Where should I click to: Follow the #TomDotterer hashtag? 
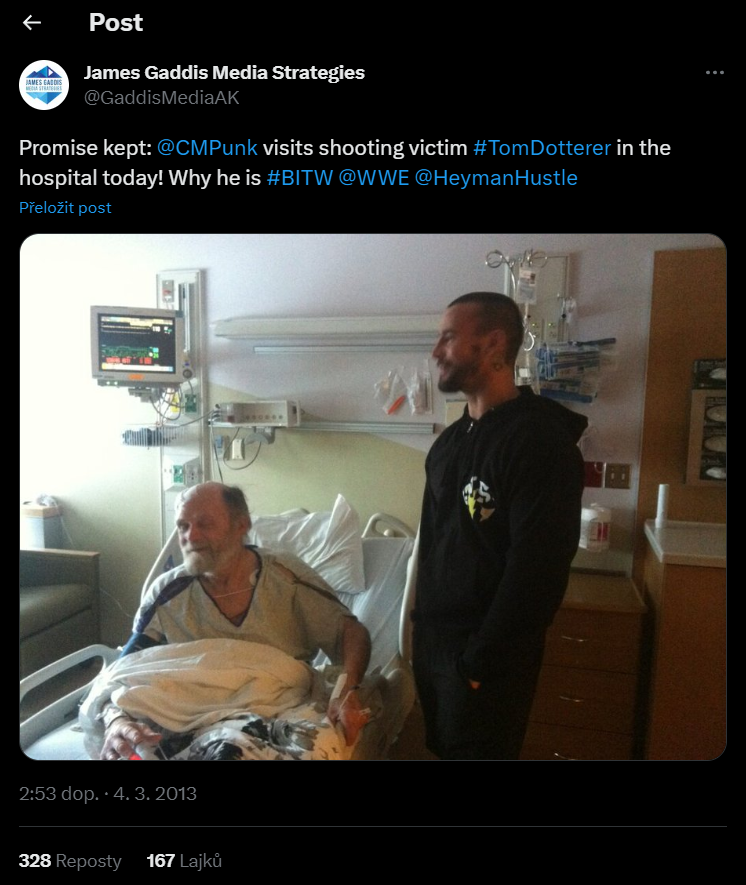pyautogui.click(x=542, y=148)
